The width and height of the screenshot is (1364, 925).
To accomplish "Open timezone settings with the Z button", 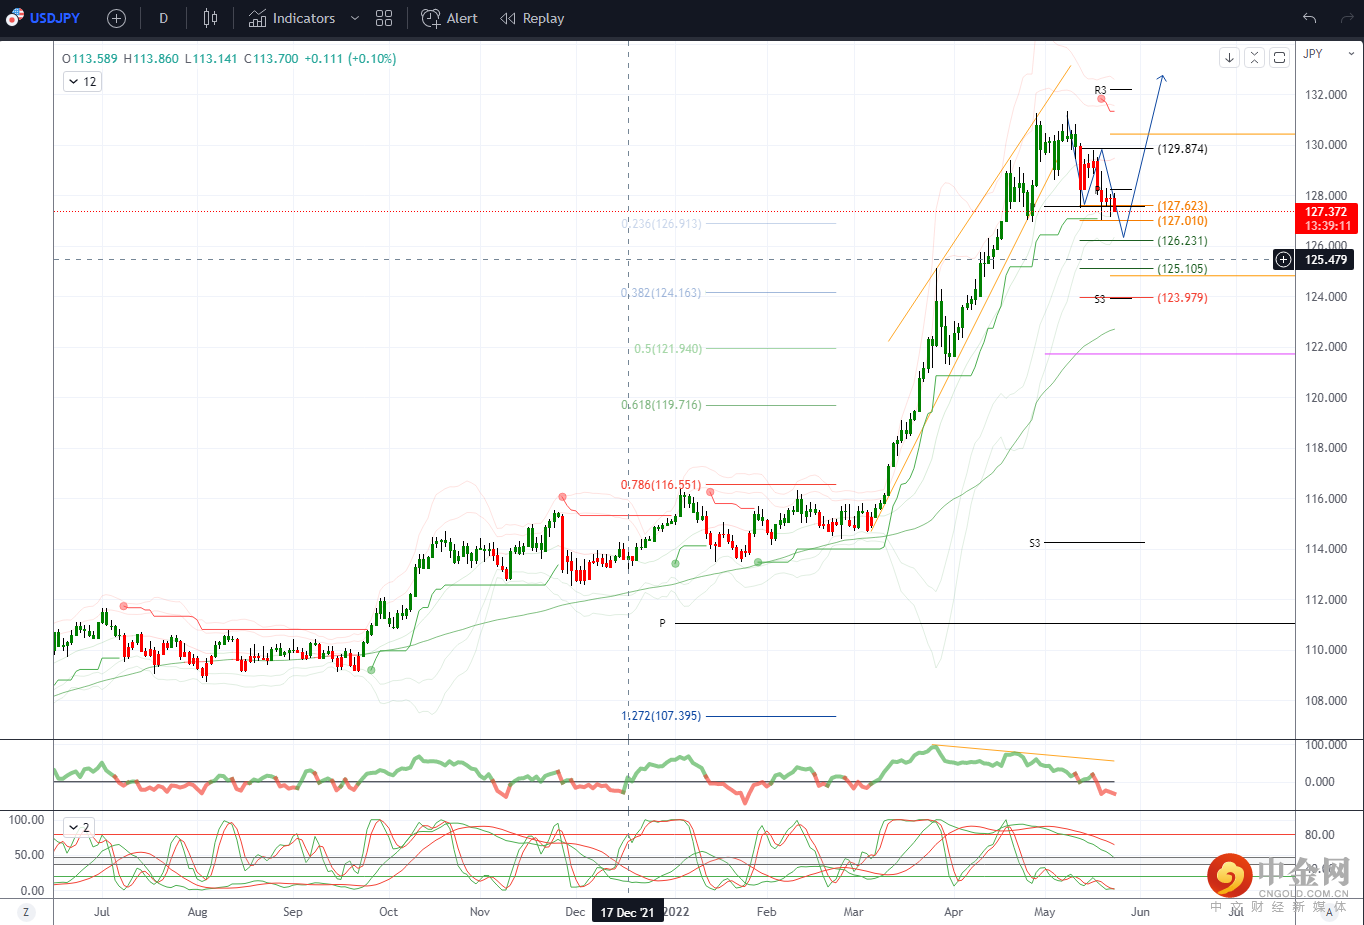I will click(26, 912).
